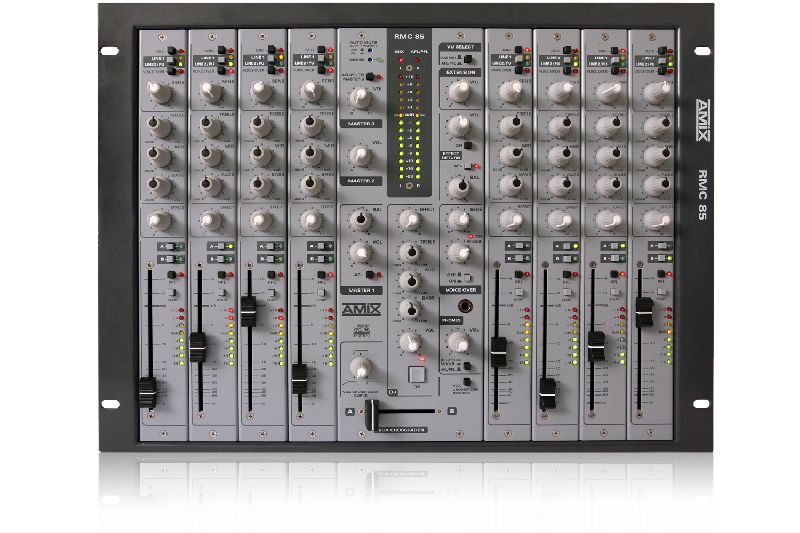Click the MASTER 2 section label

click(361, 181)
